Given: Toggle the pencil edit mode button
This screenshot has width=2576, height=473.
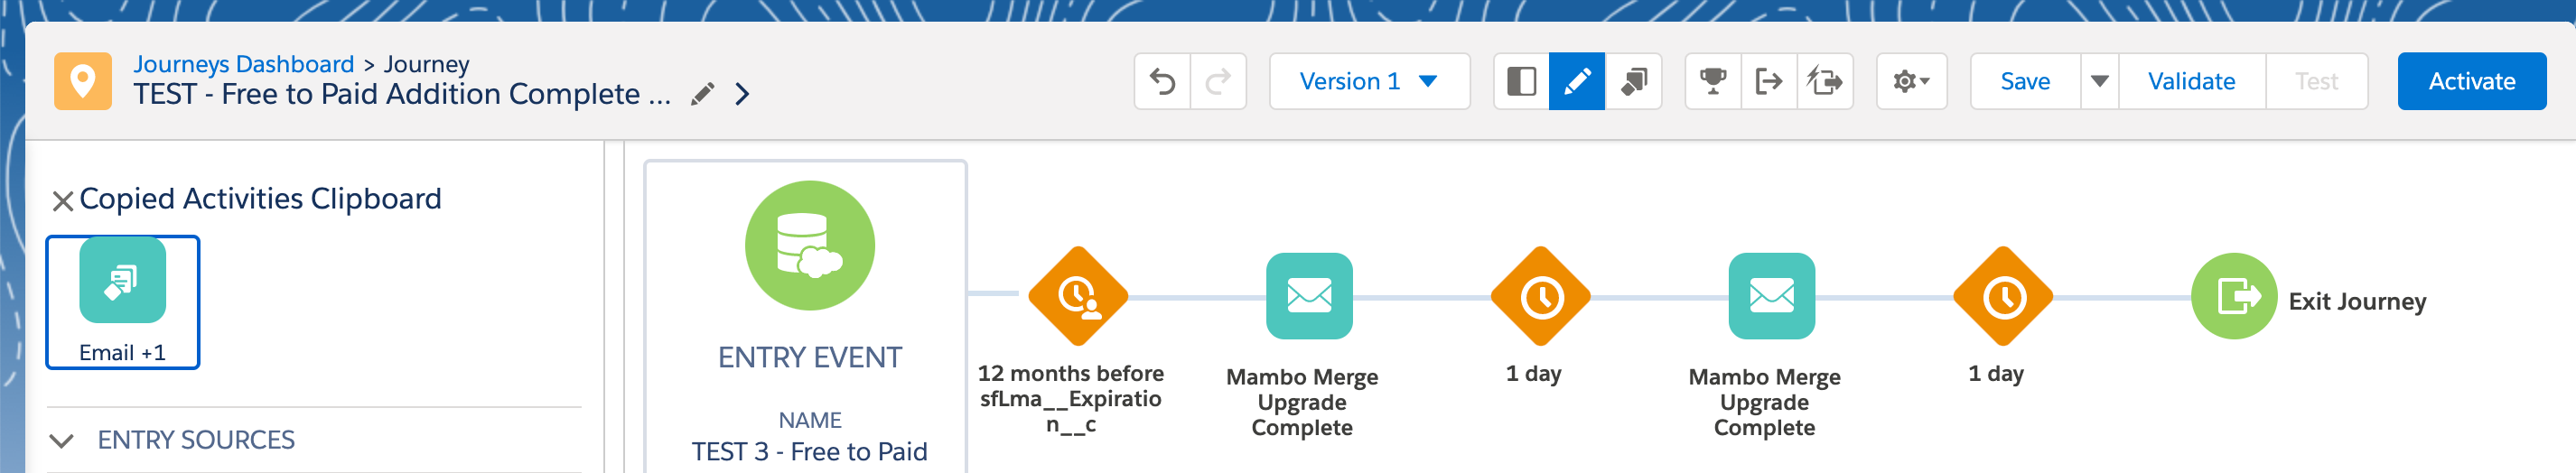Looking at the screenshot, I should (x=1577, y=81).
